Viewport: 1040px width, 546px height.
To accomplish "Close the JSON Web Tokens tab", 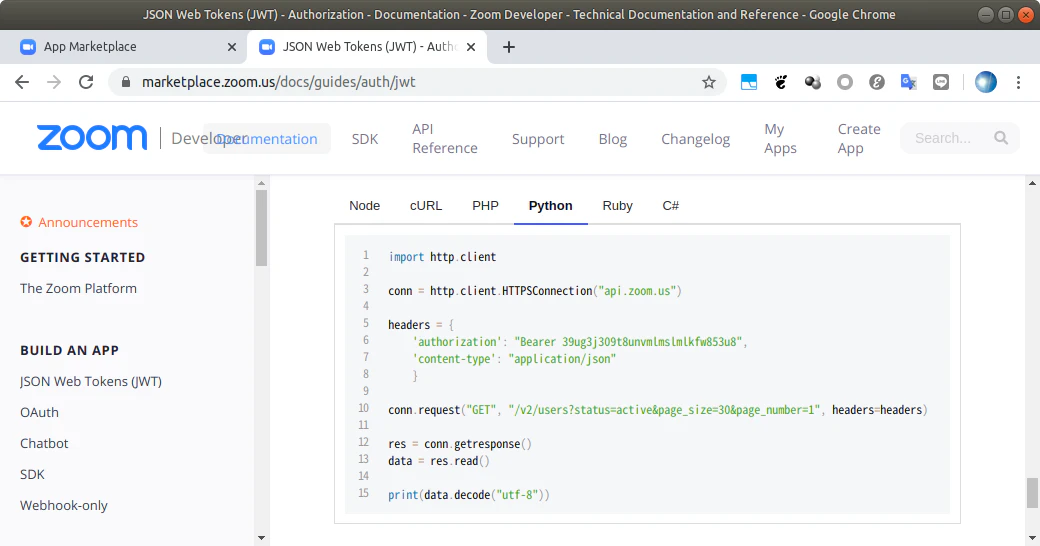I will point(471,47).
